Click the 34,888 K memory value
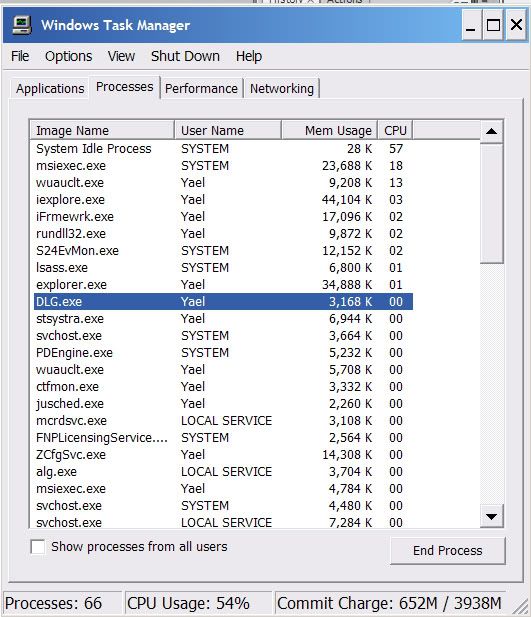The width and height of the screenshot is (531, 617). [x=347, y=284]
